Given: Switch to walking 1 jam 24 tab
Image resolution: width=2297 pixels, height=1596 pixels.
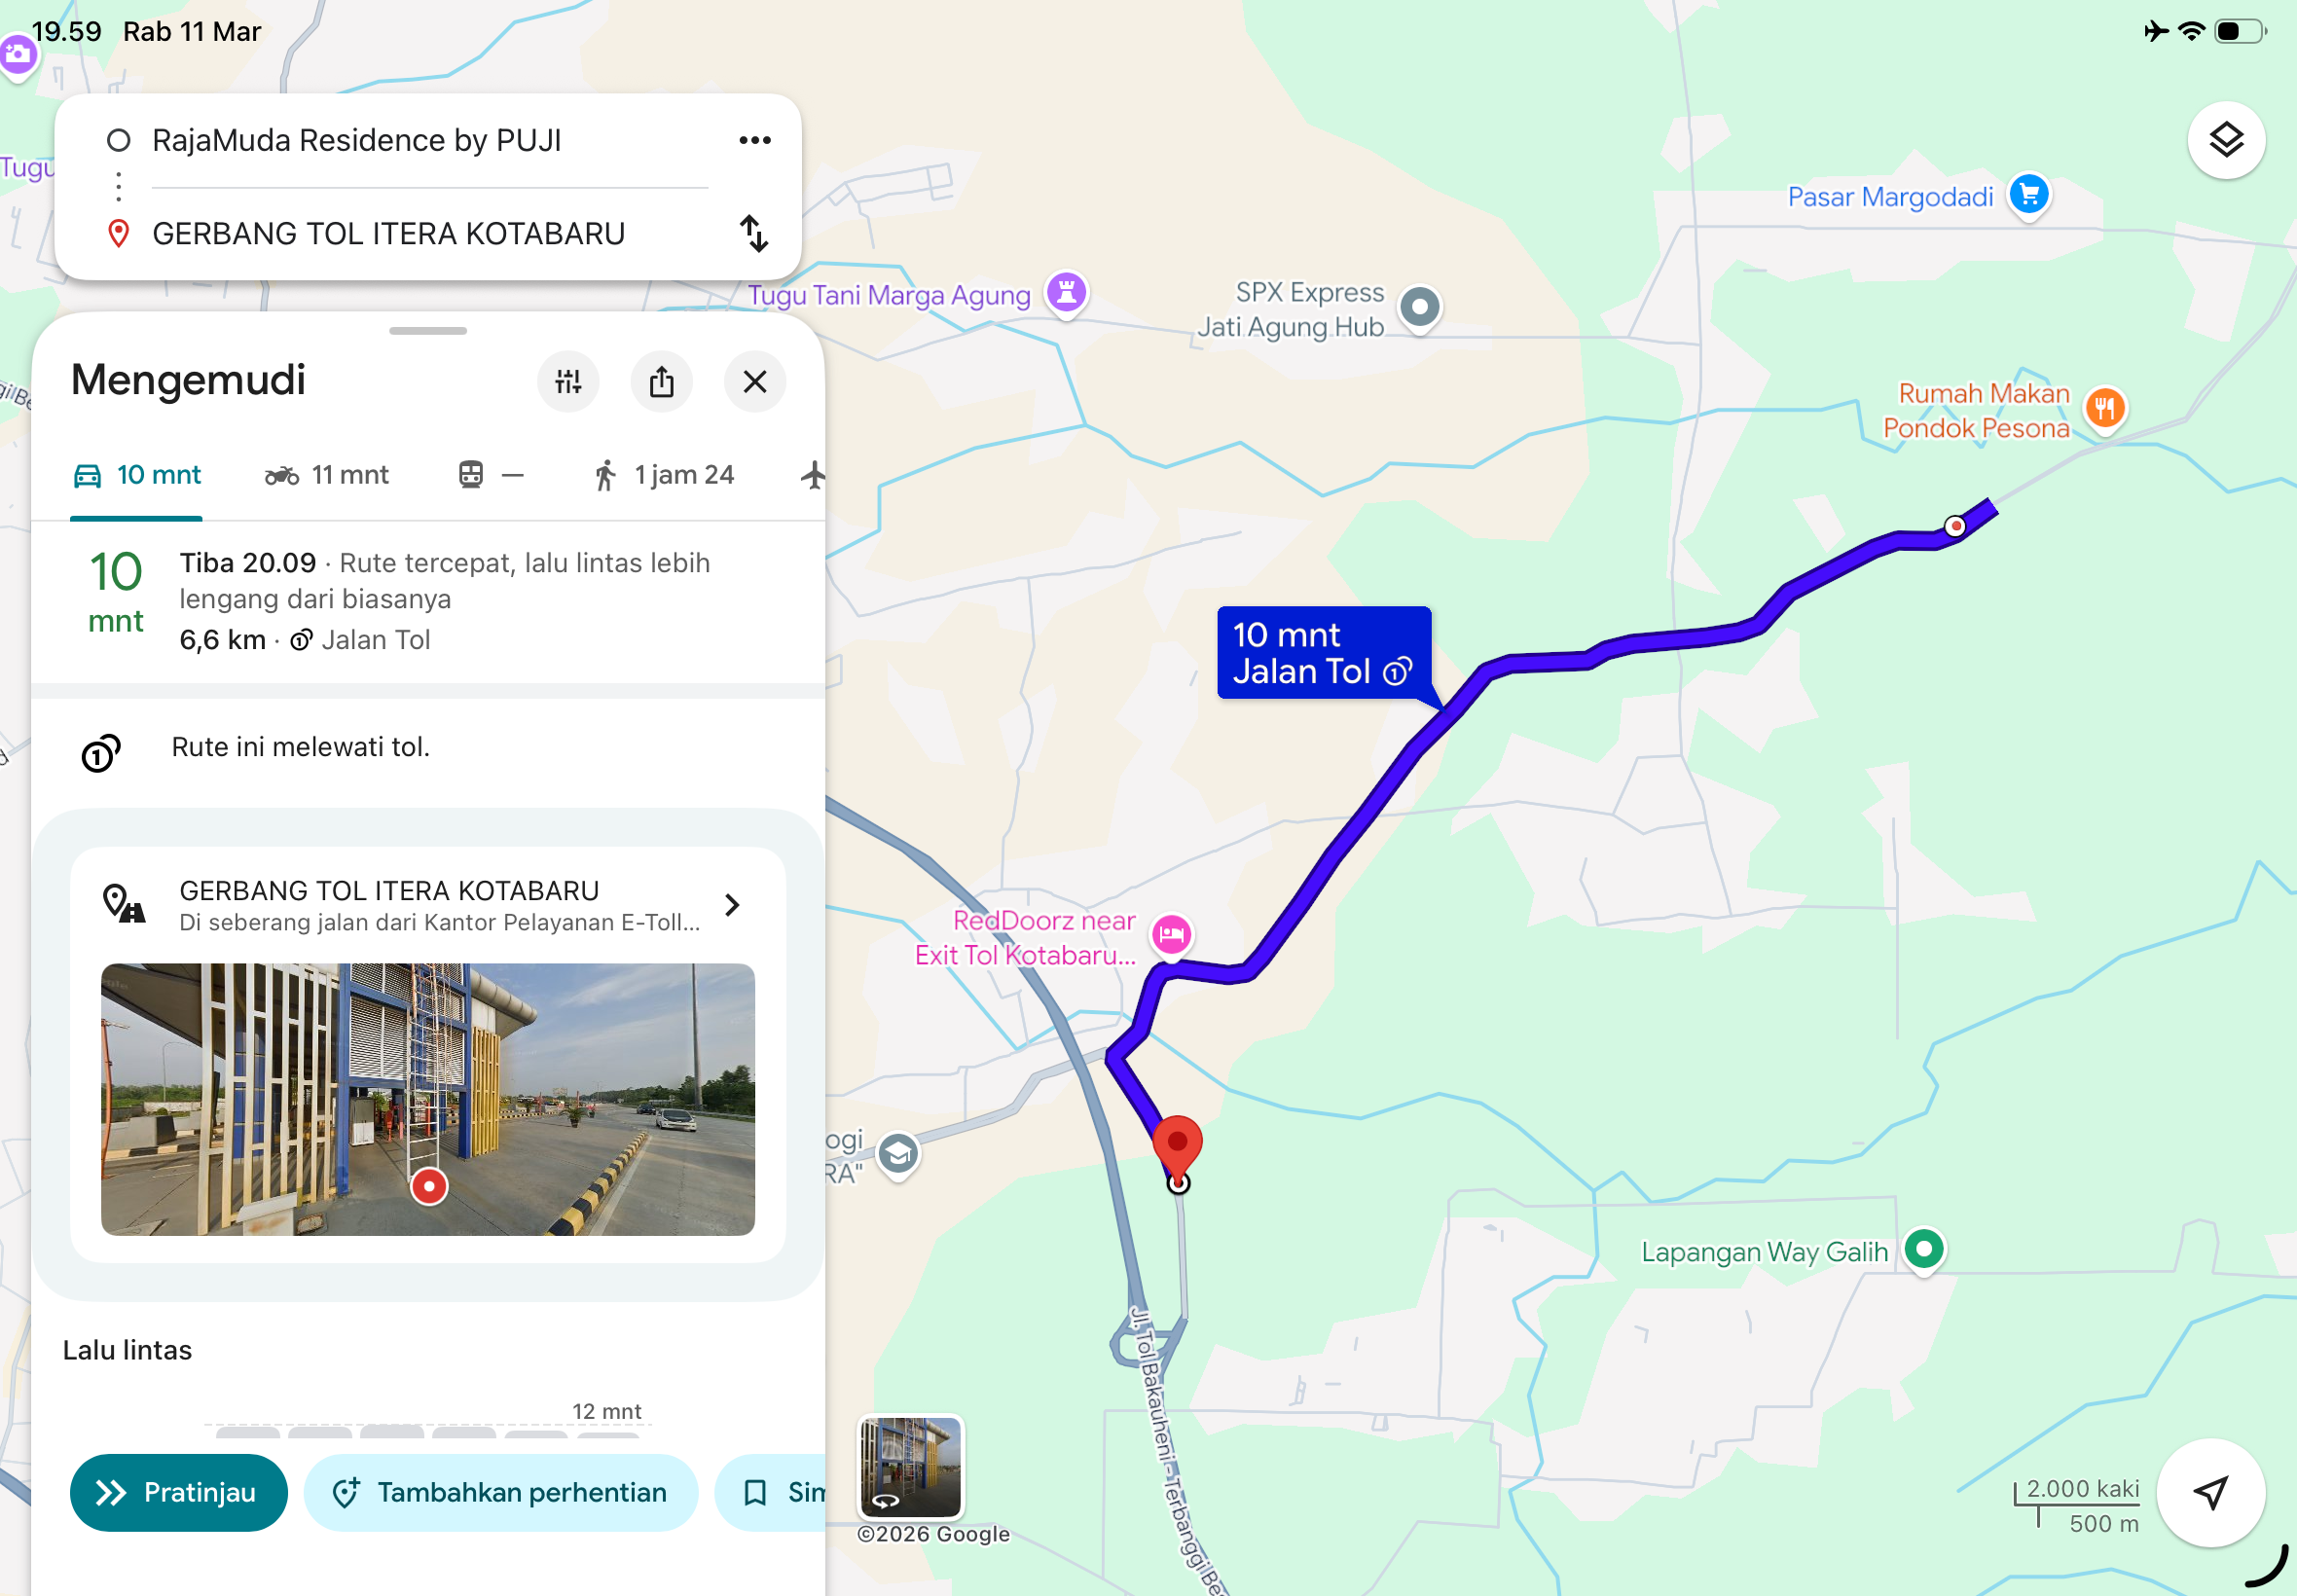Looking at the screenshot, I should (663, 475).
